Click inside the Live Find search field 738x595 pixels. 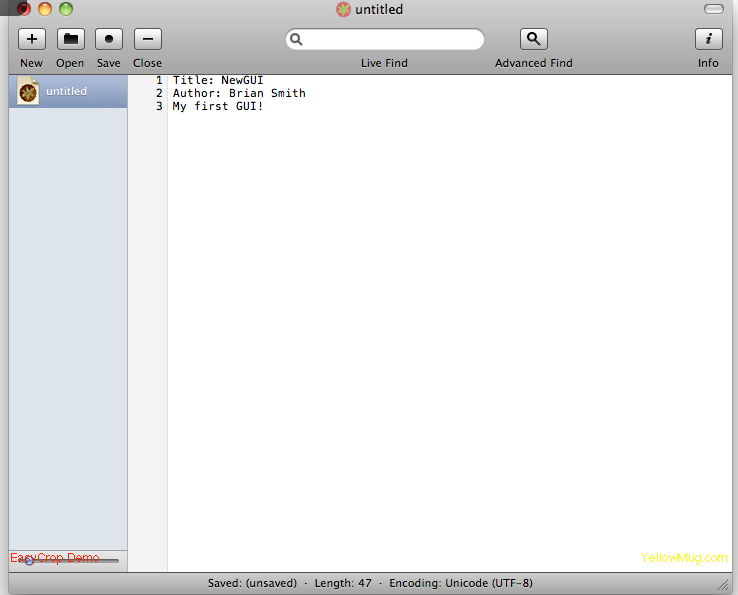[392, 40]
